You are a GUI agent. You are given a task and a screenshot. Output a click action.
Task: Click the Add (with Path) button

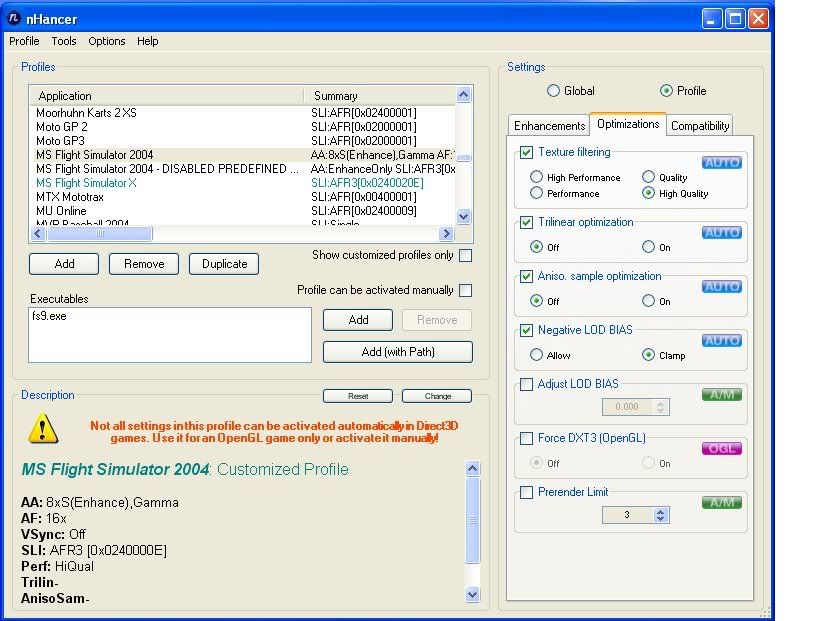click(398, 352)
